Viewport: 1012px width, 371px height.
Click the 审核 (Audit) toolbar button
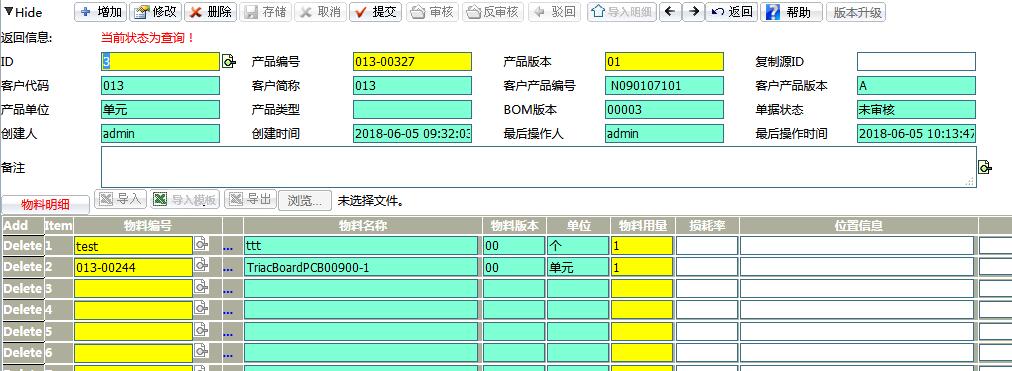(432, 12)
